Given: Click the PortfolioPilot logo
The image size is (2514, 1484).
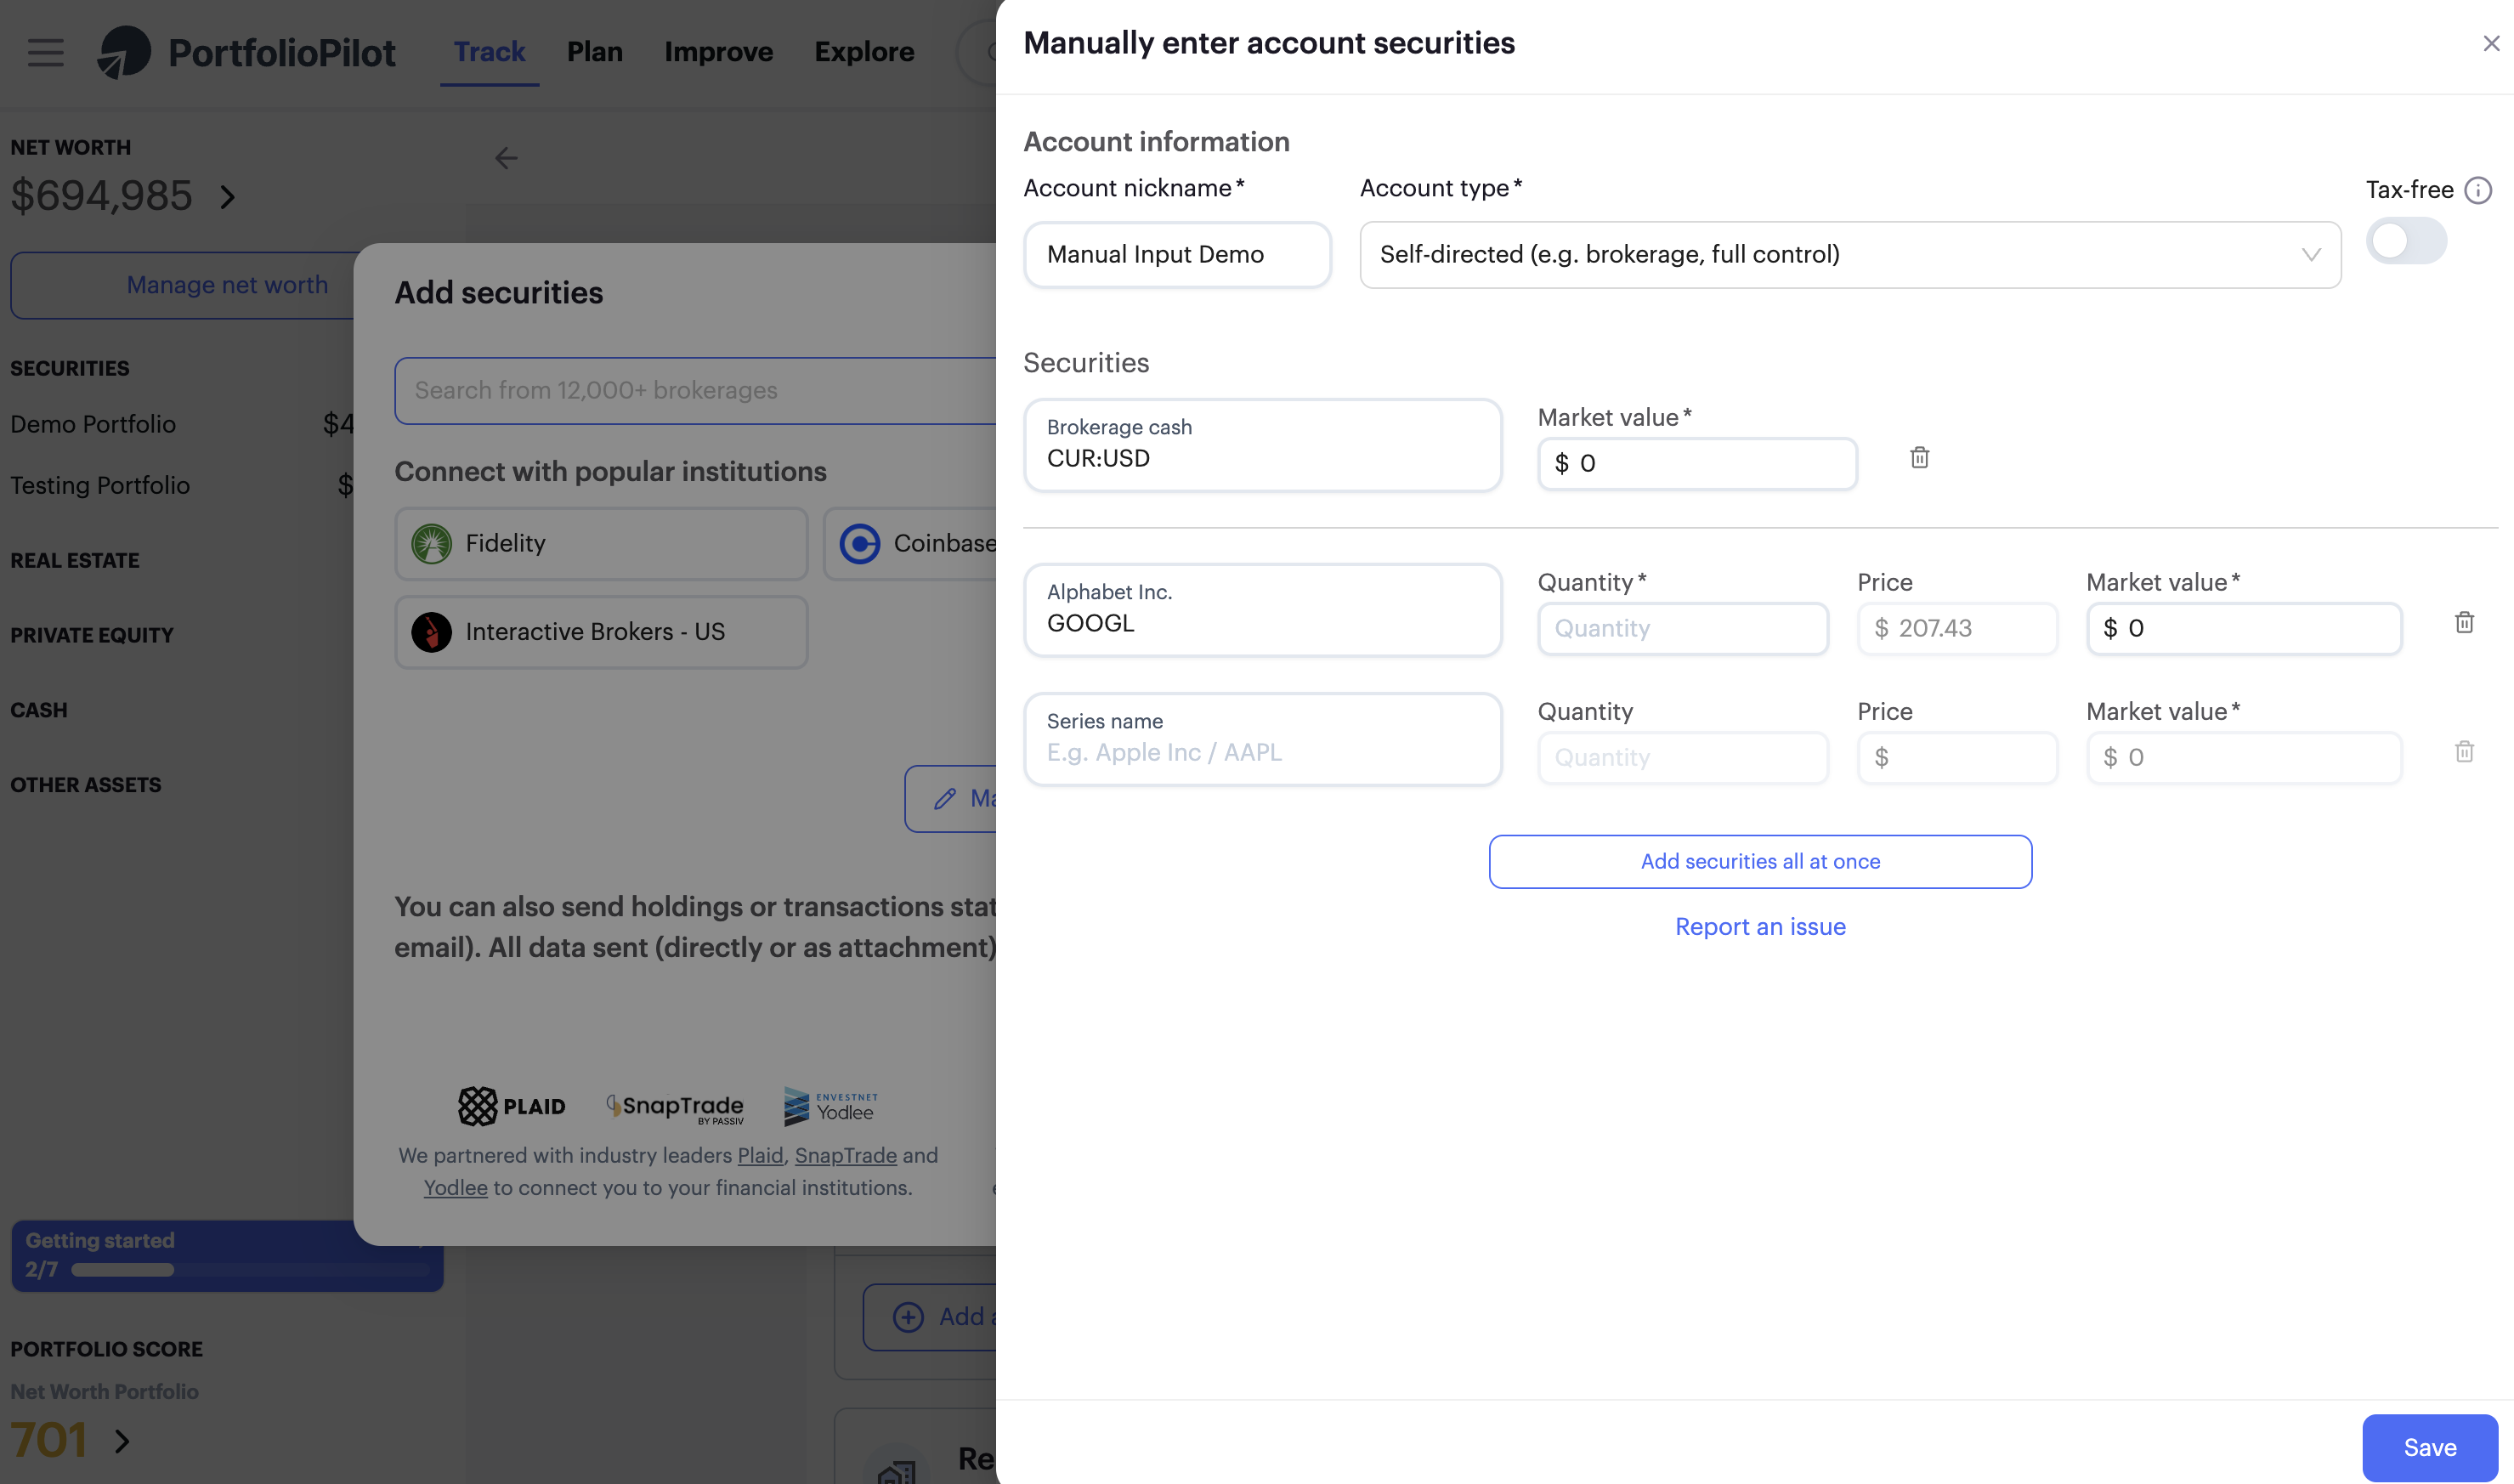Looking at the screenshot, I should [246, 52].
